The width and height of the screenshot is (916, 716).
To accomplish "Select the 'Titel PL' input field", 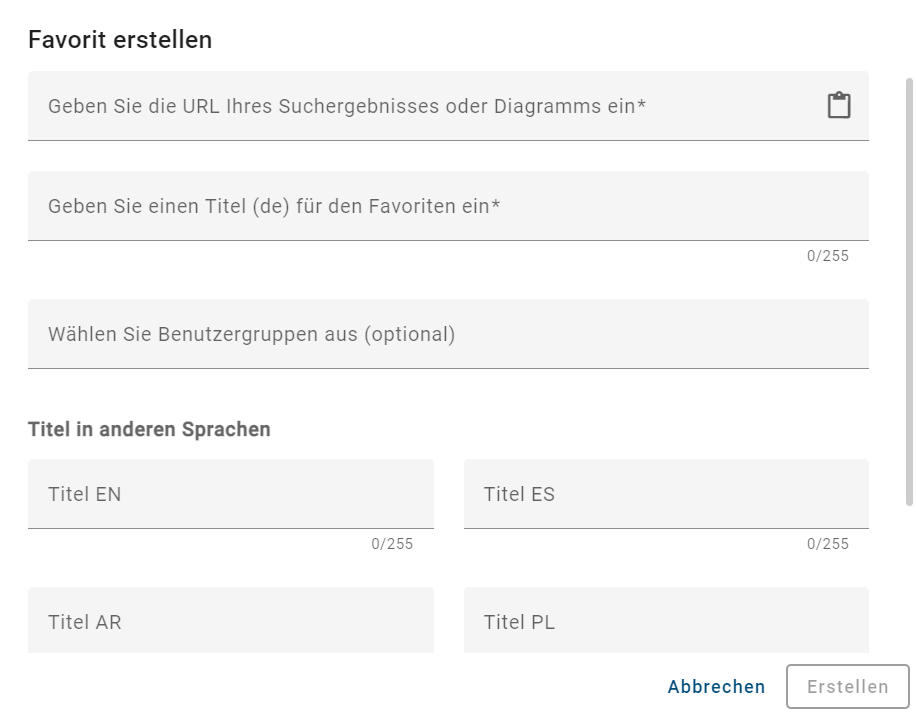I will 665,621.
